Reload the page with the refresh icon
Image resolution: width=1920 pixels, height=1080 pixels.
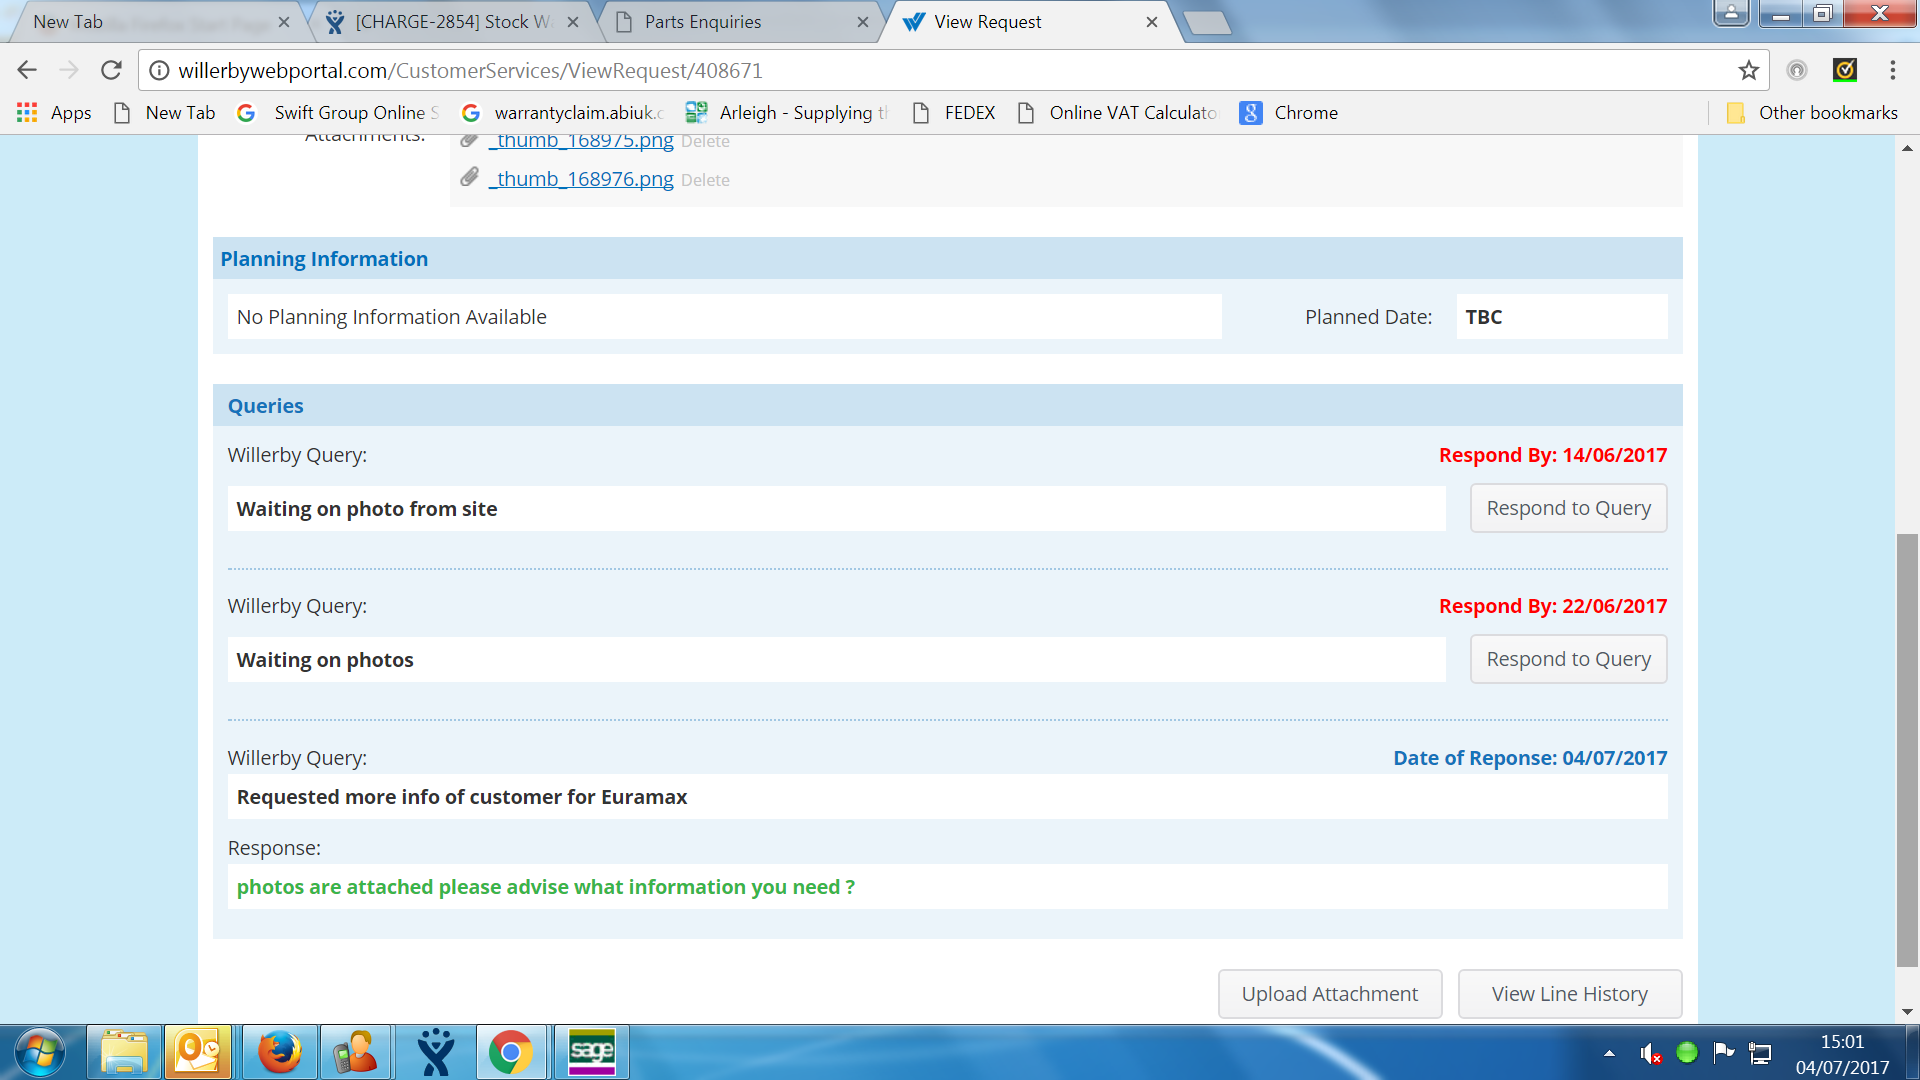111,70
